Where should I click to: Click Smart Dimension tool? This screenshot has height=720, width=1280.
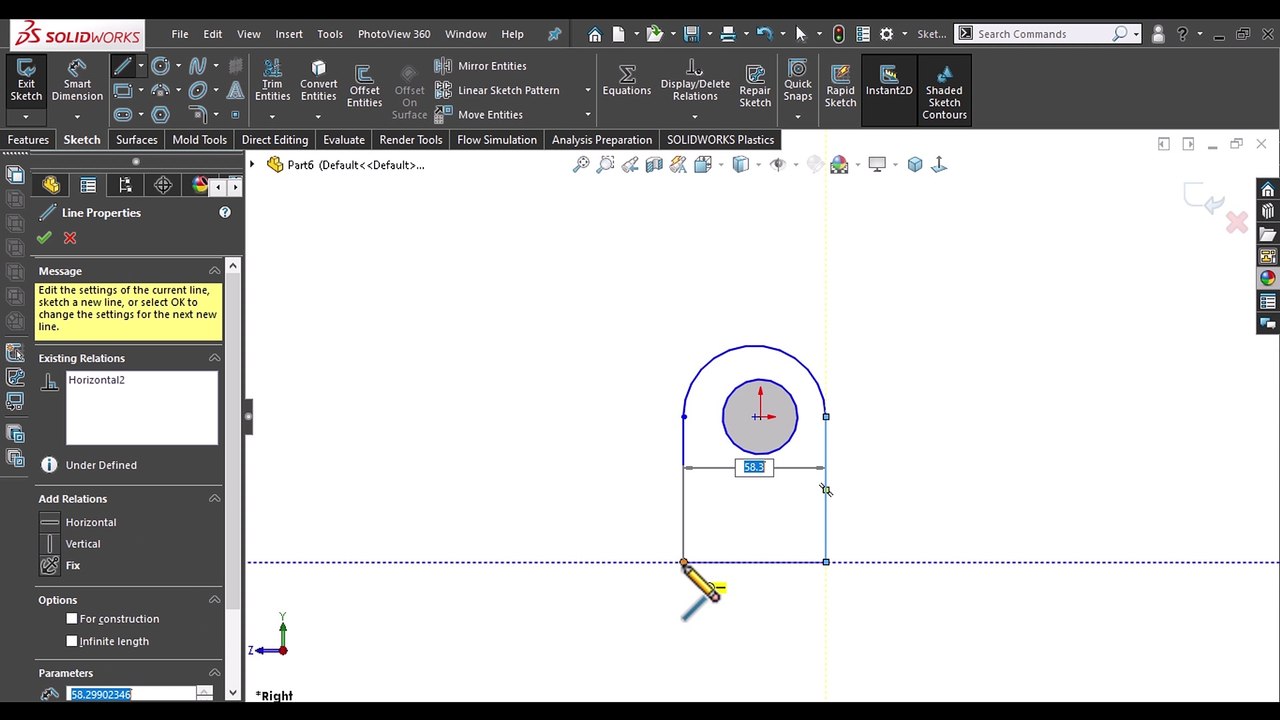(x=77, y=80)
